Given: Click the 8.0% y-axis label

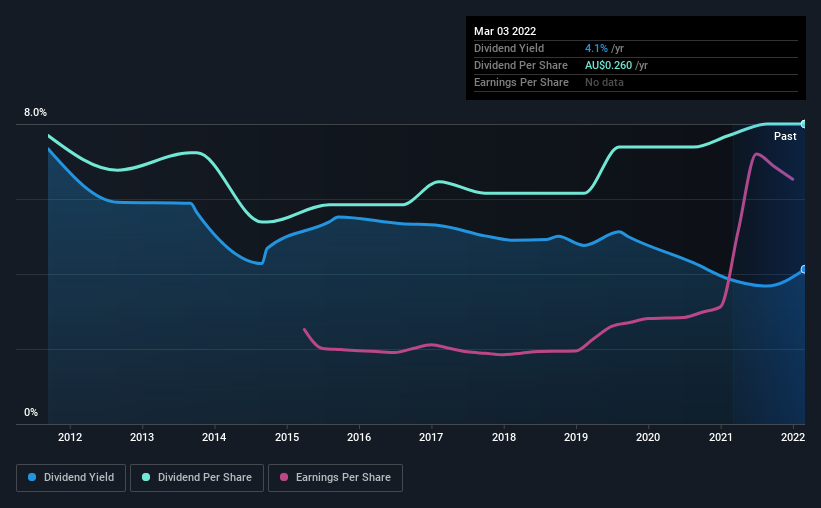Looking at the screenshot, I should pyautogui.click(x=35, y=112).
